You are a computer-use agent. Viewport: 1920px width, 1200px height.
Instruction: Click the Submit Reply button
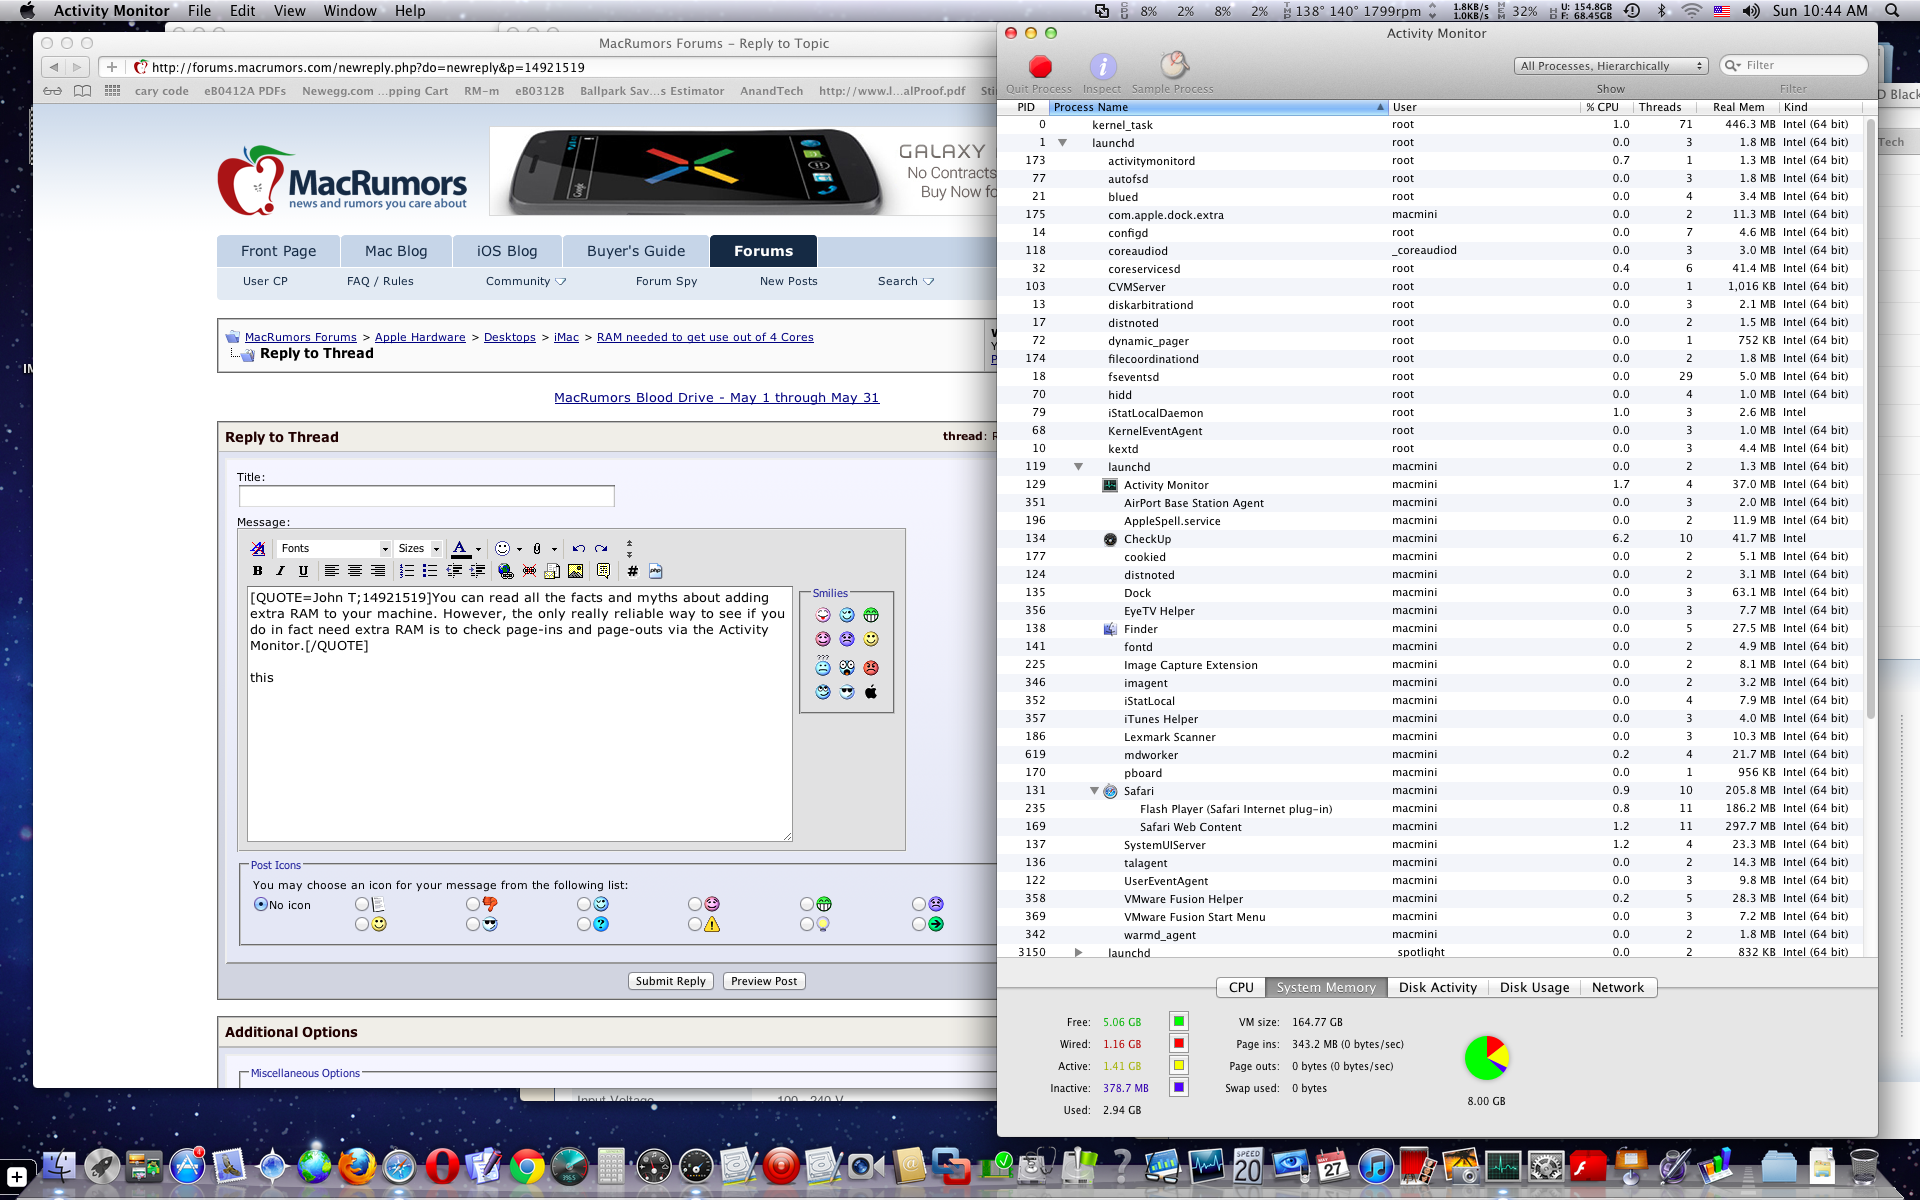click(x=671, y=981)
